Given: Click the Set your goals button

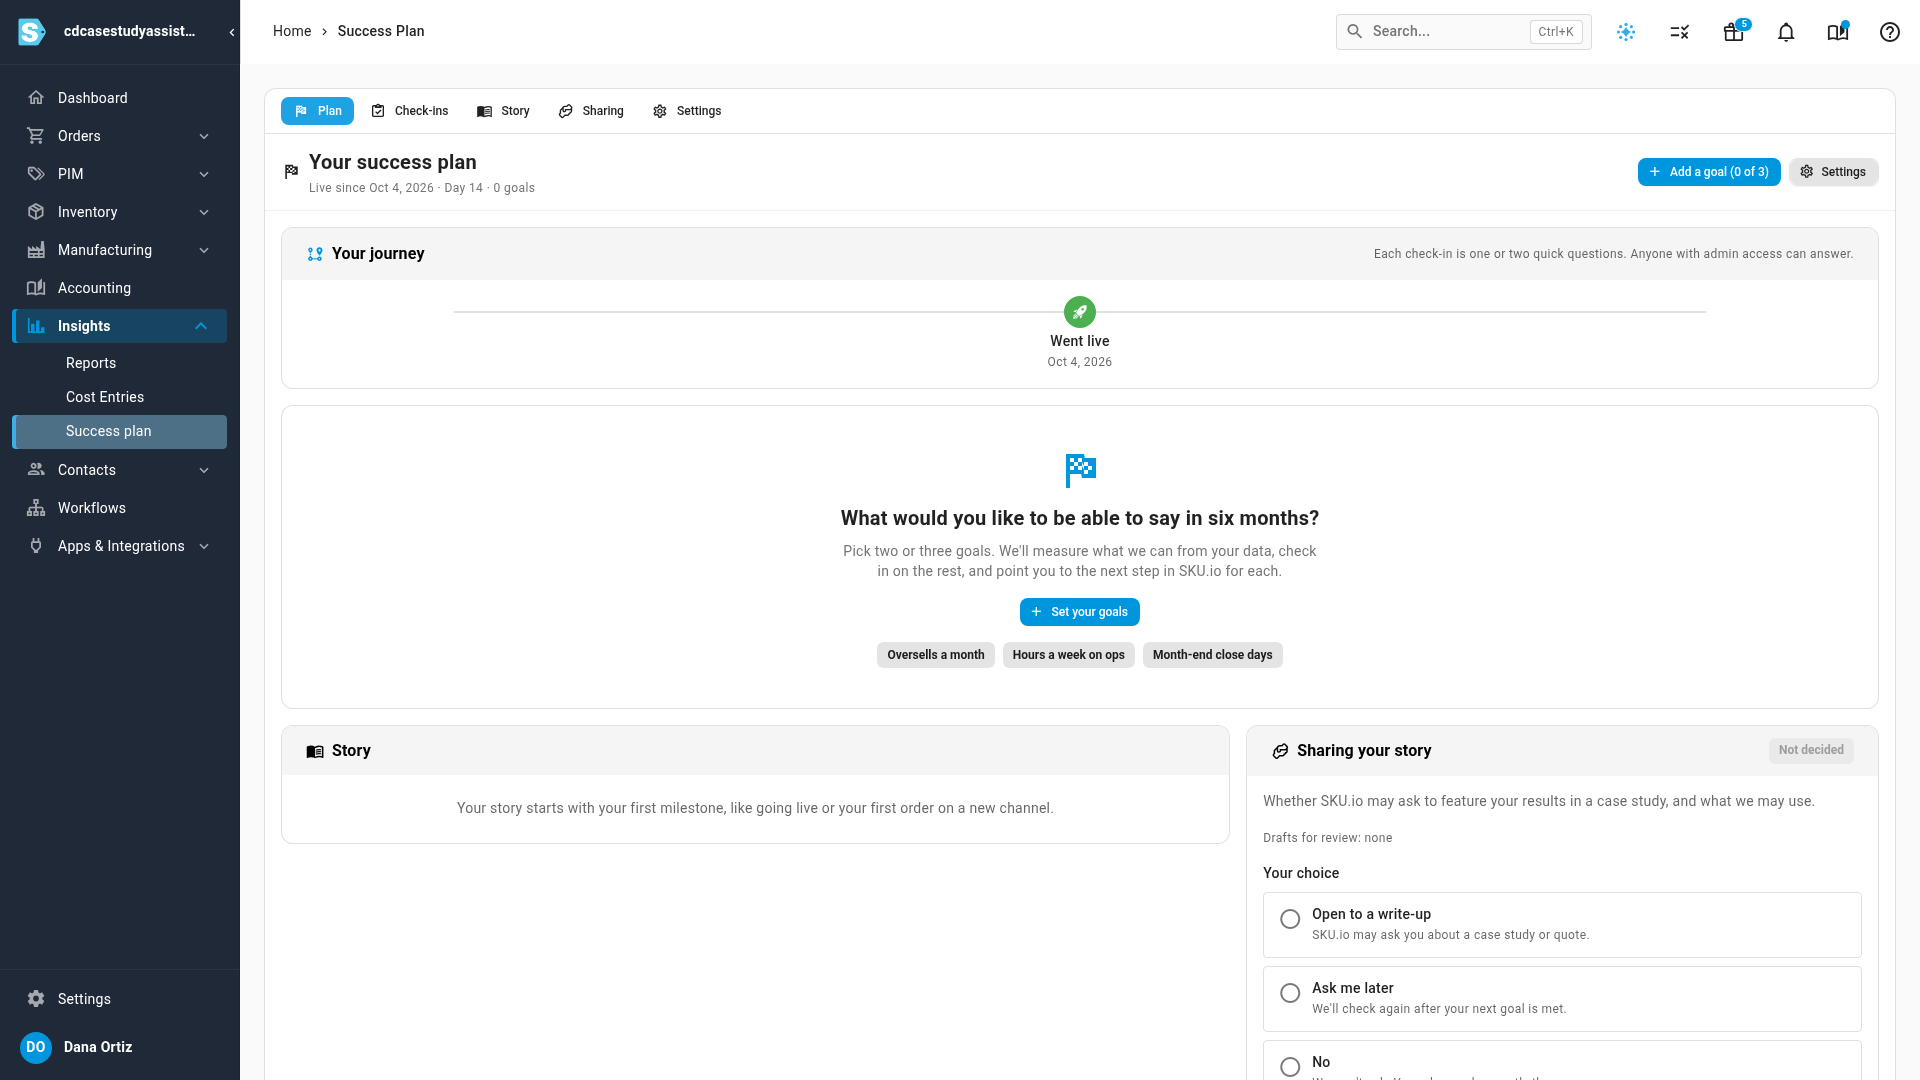Looking at the screenshot, I should click(x=1080, y=612).
